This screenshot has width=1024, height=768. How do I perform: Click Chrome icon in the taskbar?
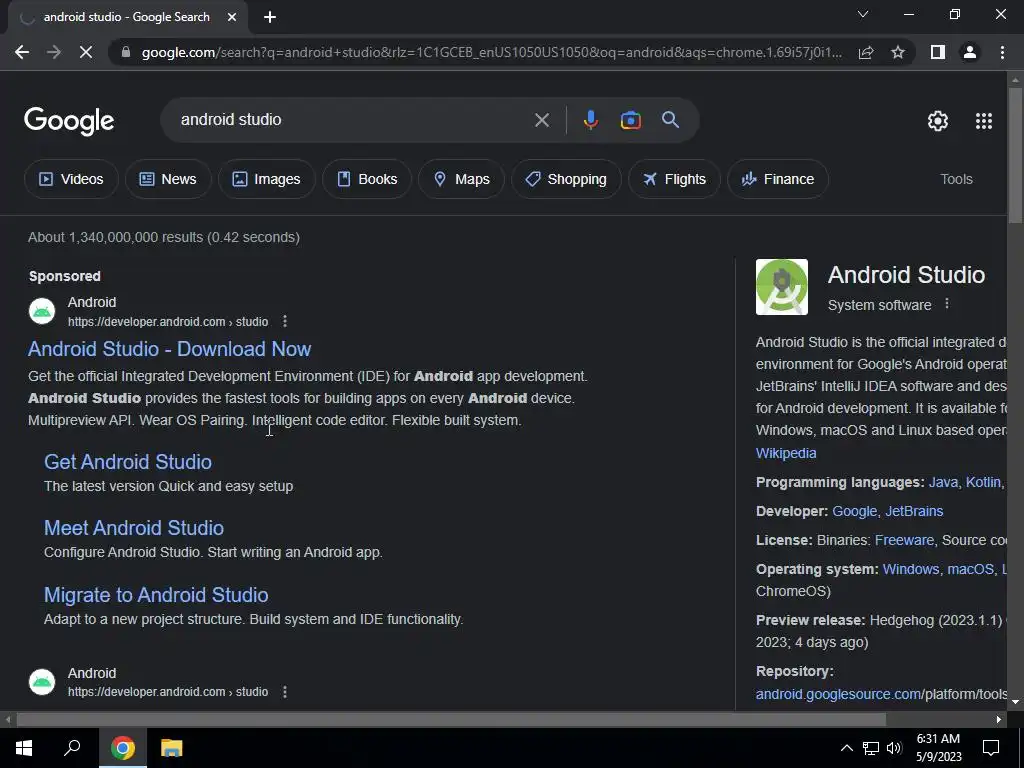click(123, 748)
